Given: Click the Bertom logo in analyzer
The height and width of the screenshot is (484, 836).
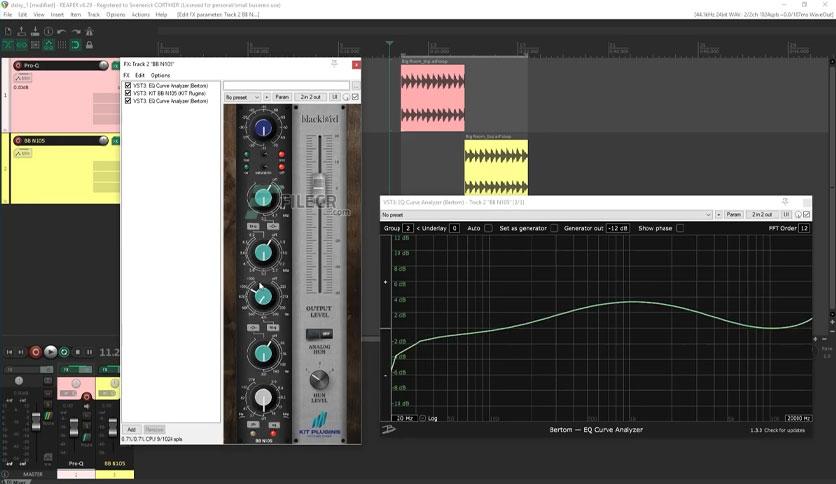Looking at the screenshot, I should click(x=389, y=429).
